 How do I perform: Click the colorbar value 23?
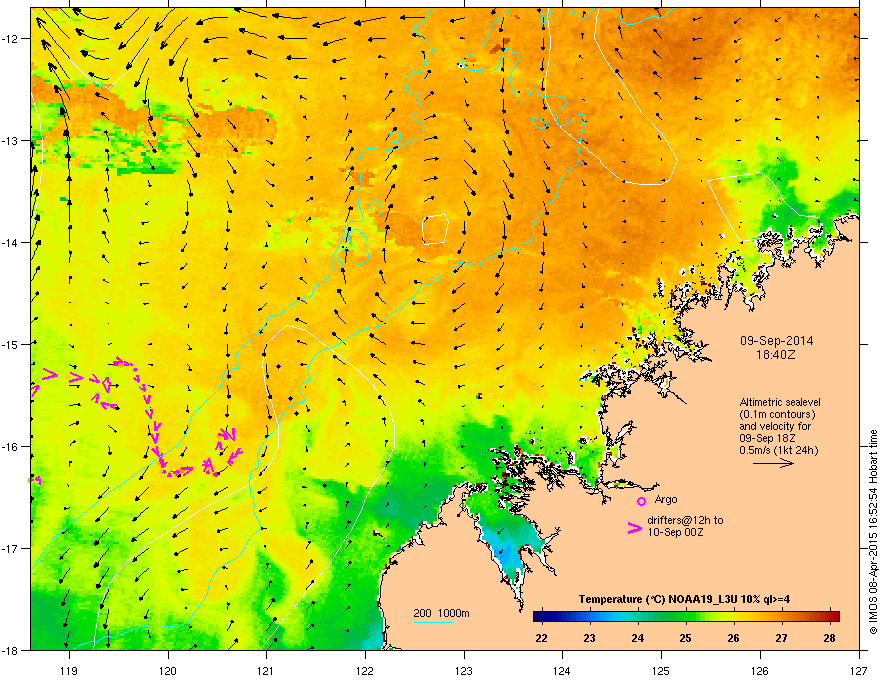click(x=589, y=638)
